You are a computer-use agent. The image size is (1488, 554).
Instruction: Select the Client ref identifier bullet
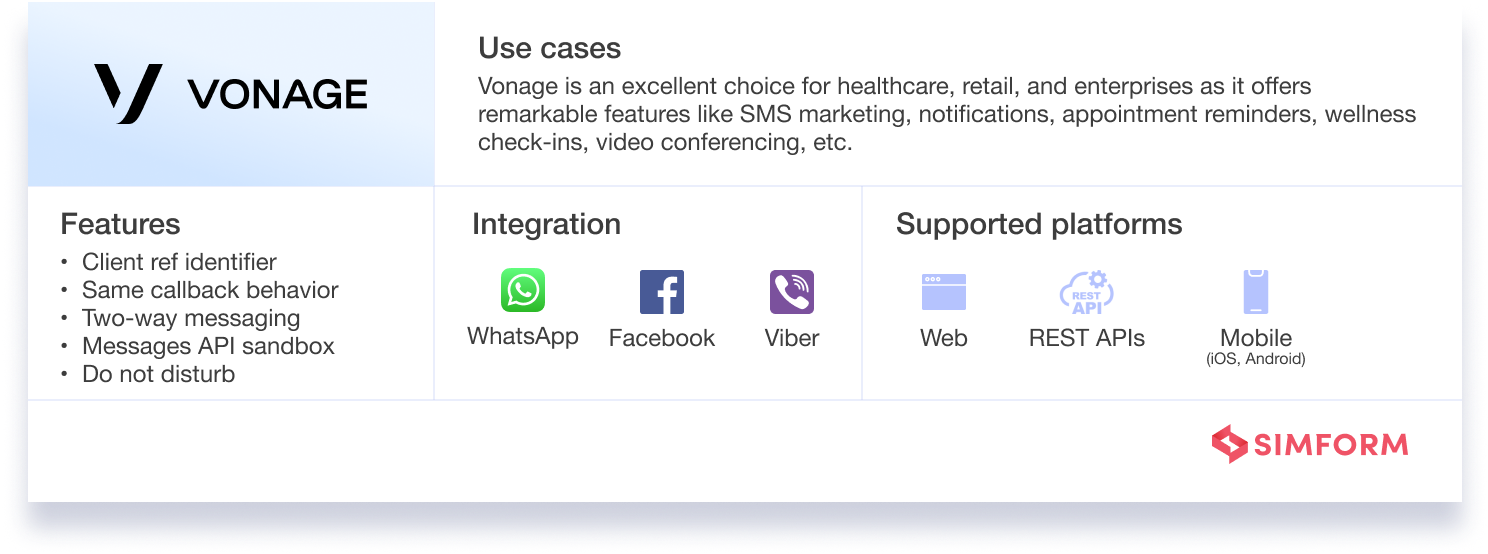(179, 262)
